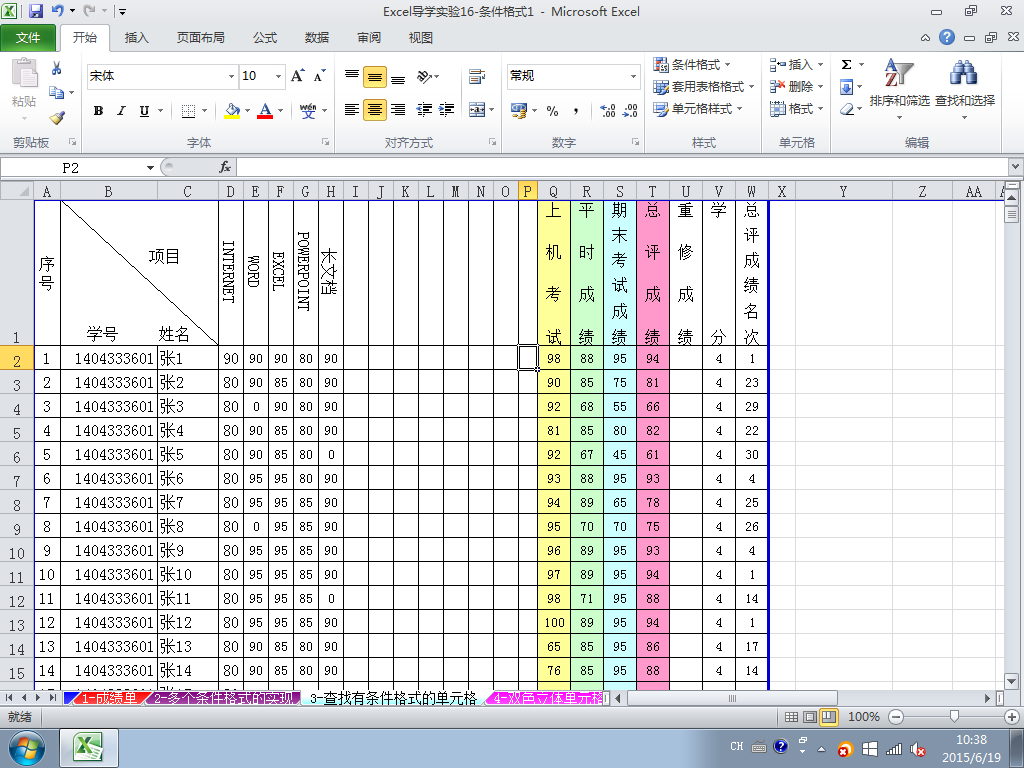Toggle Bold formatting

pos(98,110)
